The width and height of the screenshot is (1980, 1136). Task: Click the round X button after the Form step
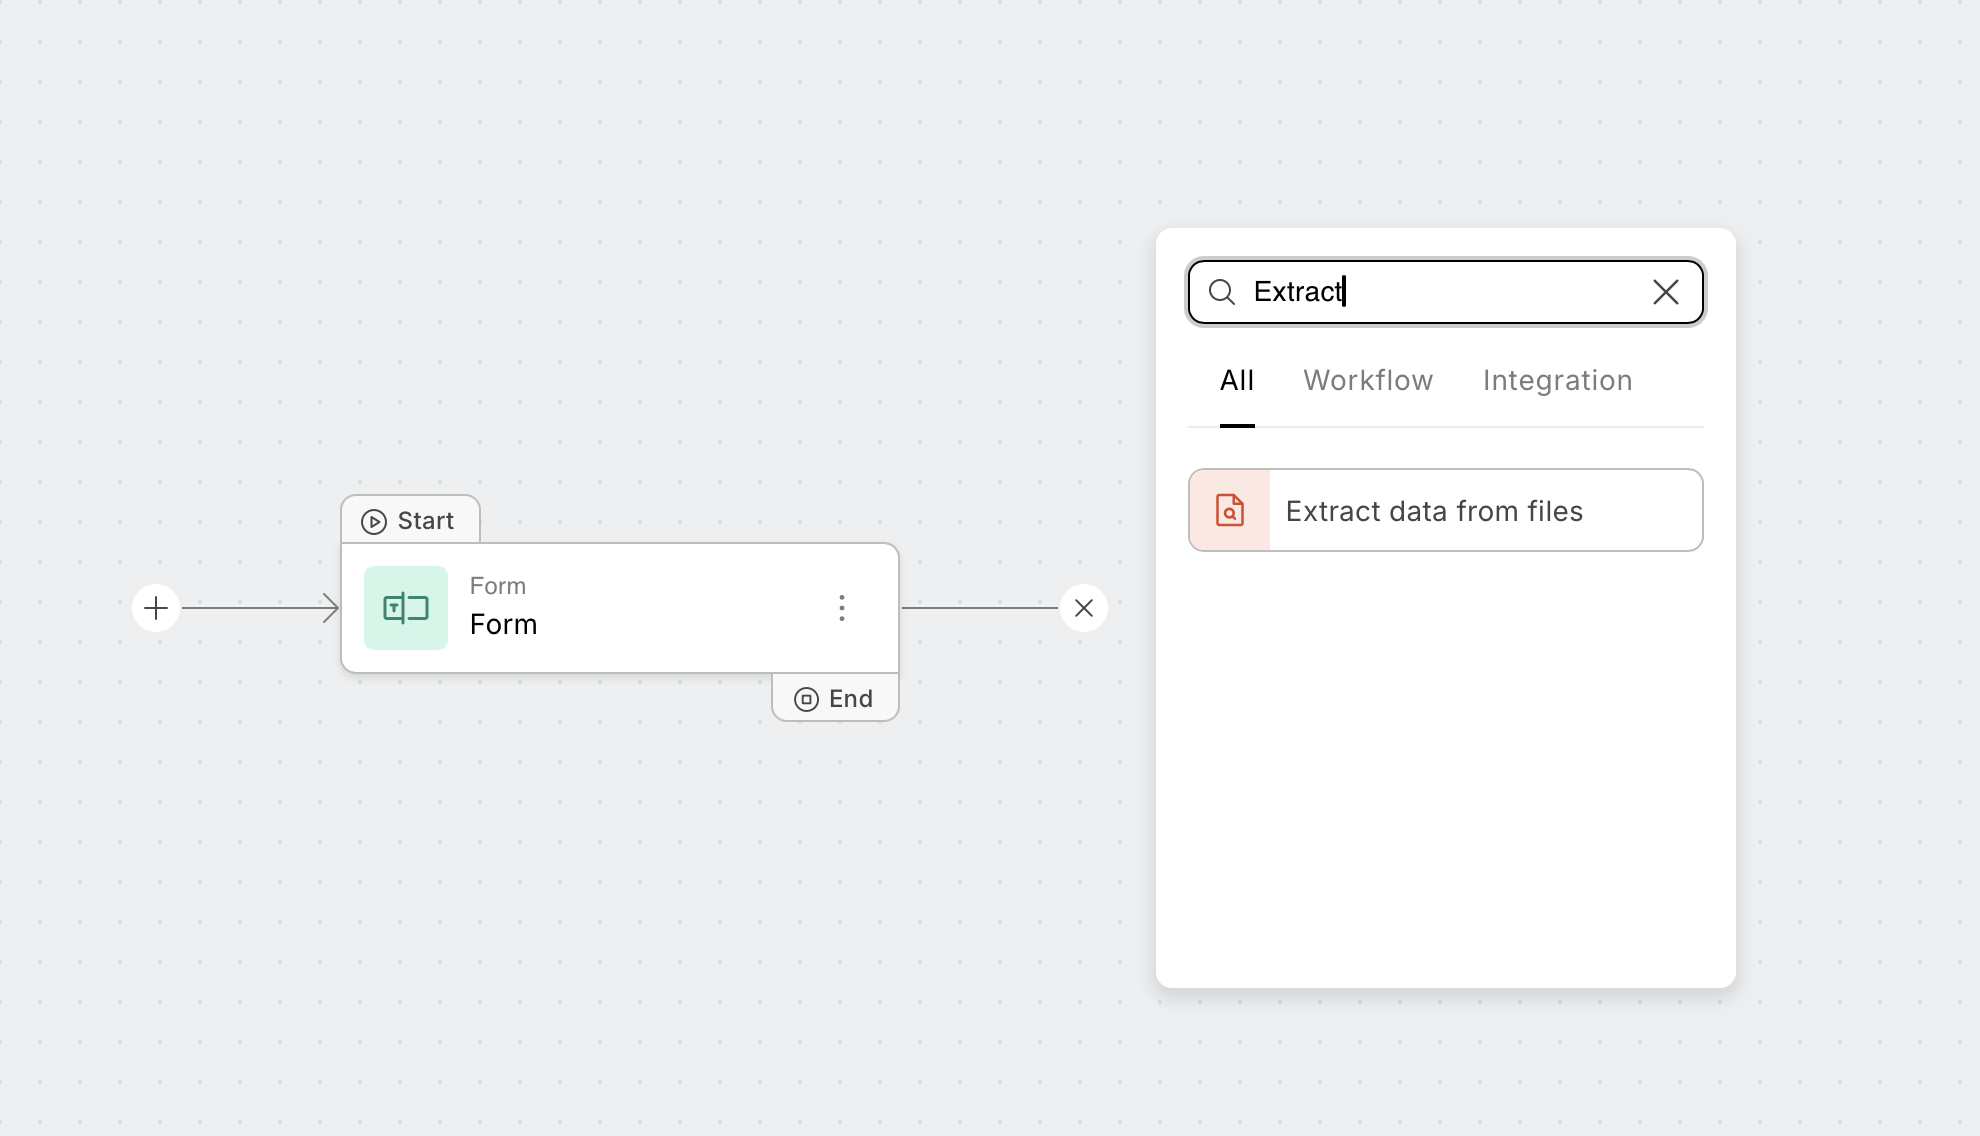pyautogui.click(x=1084, y=608)
